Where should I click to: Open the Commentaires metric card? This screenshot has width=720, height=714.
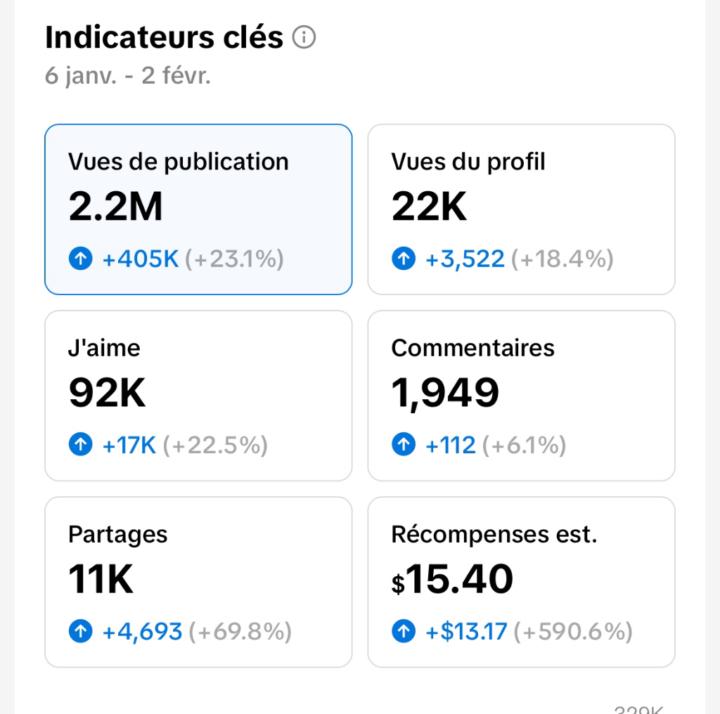(x=521, y=395)
